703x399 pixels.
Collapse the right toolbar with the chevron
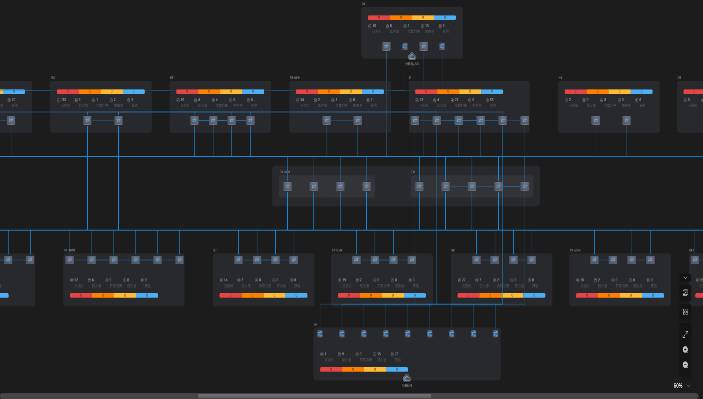685,278
